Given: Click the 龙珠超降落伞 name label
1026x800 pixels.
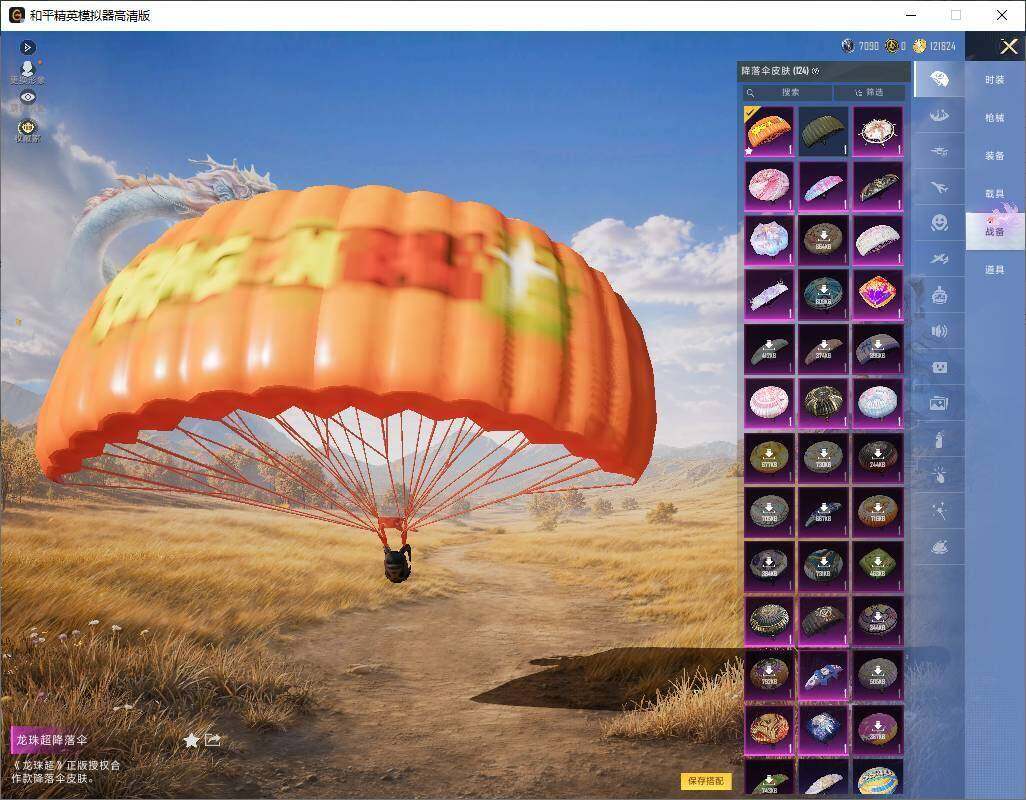Looking at the screenshot, I should coord(52,740).
